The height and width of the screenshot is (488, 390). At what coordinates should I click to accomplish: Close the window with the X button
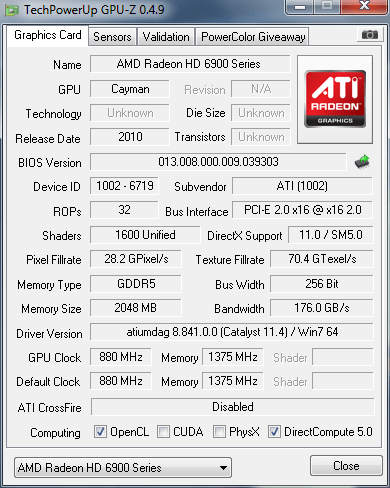[365, 7]
